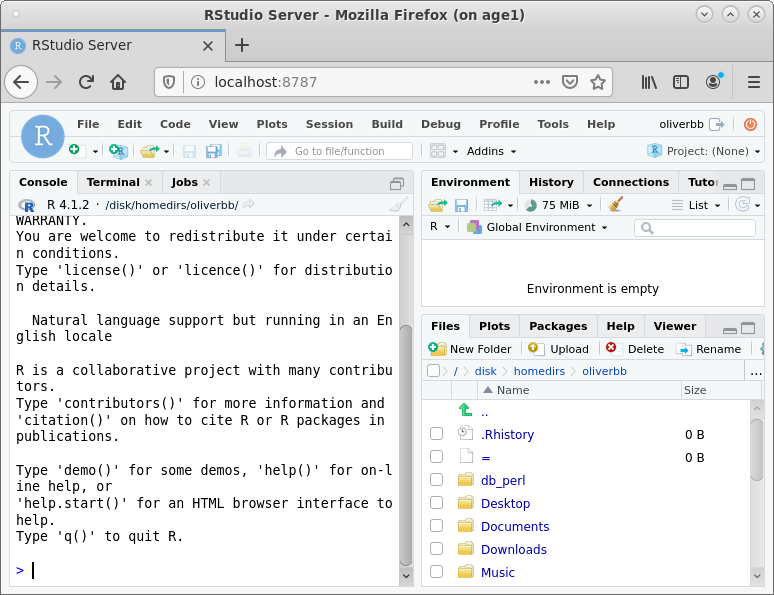Click the Go to file/function field
This screenshot has width=774, height=595.
(x=340, y=151)
